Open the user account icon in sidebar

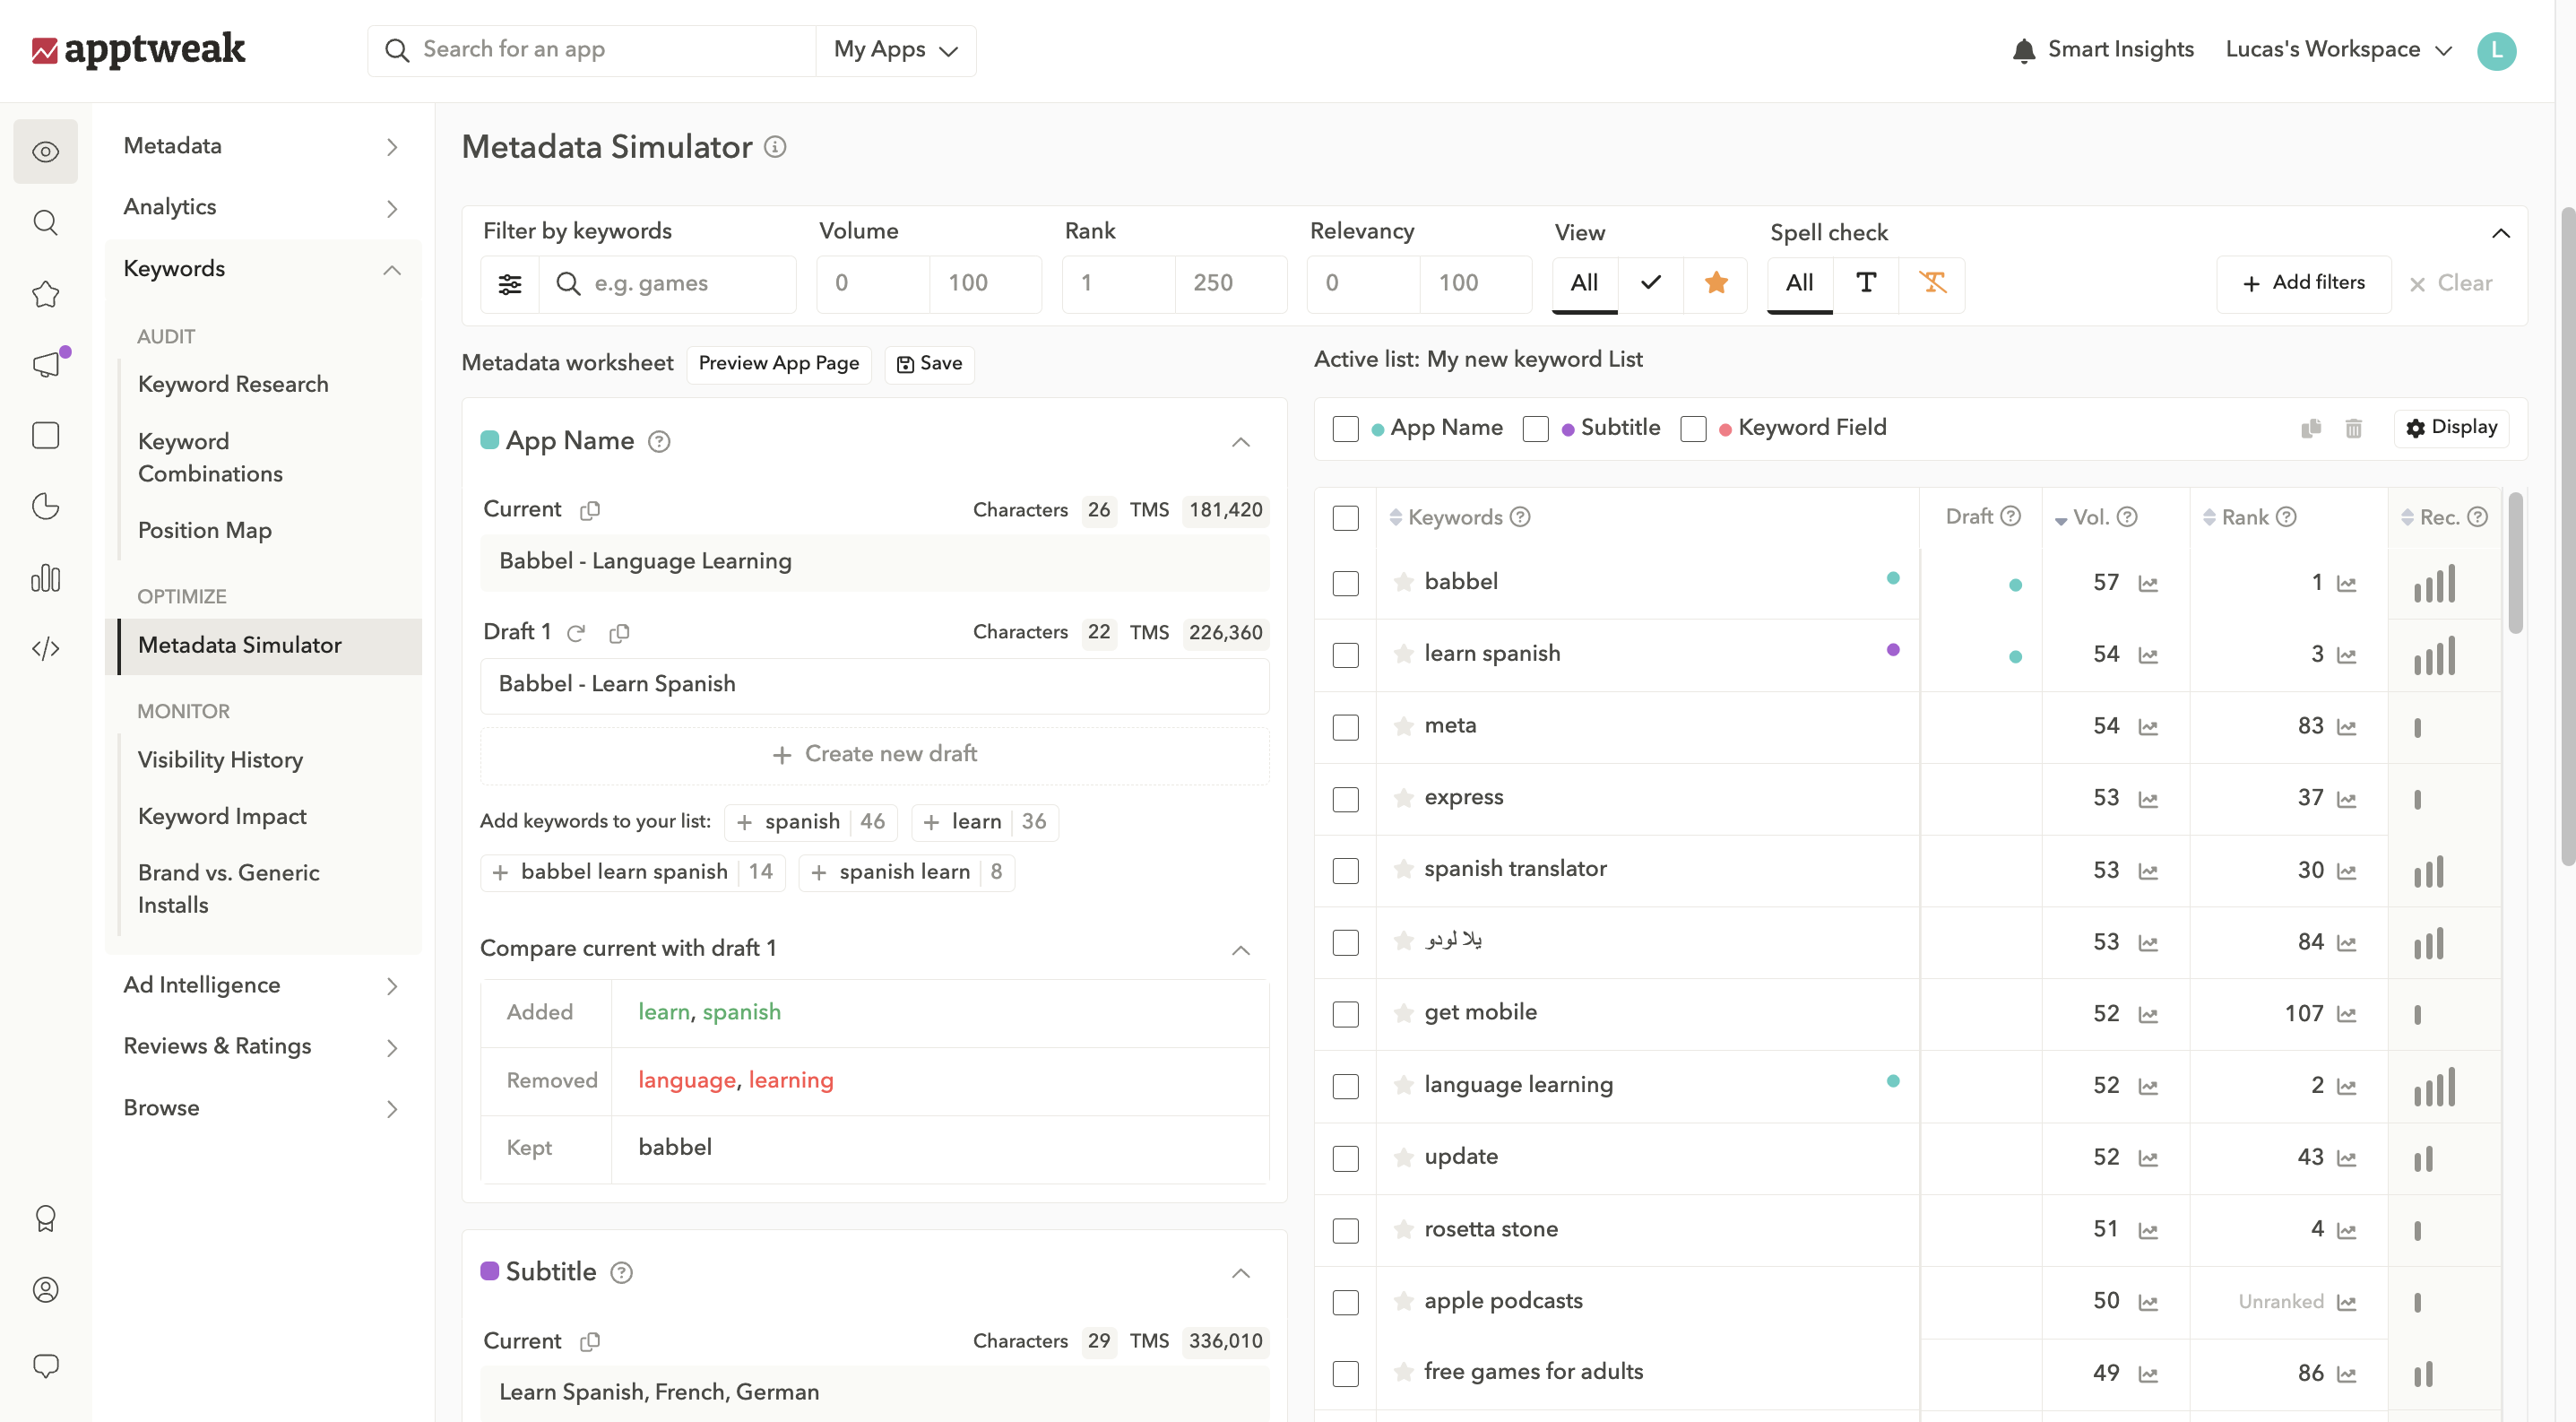click(46, 1289)
